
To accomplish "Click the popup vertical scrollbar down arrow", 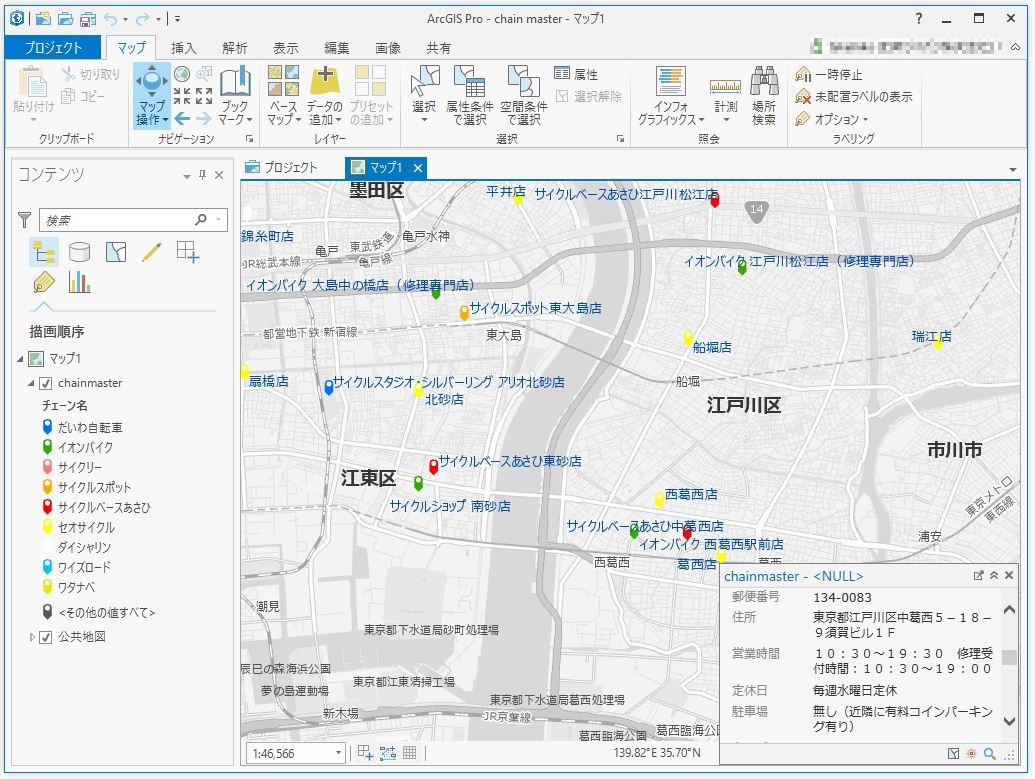I will pyautogui.click(x=1009, y=722).
